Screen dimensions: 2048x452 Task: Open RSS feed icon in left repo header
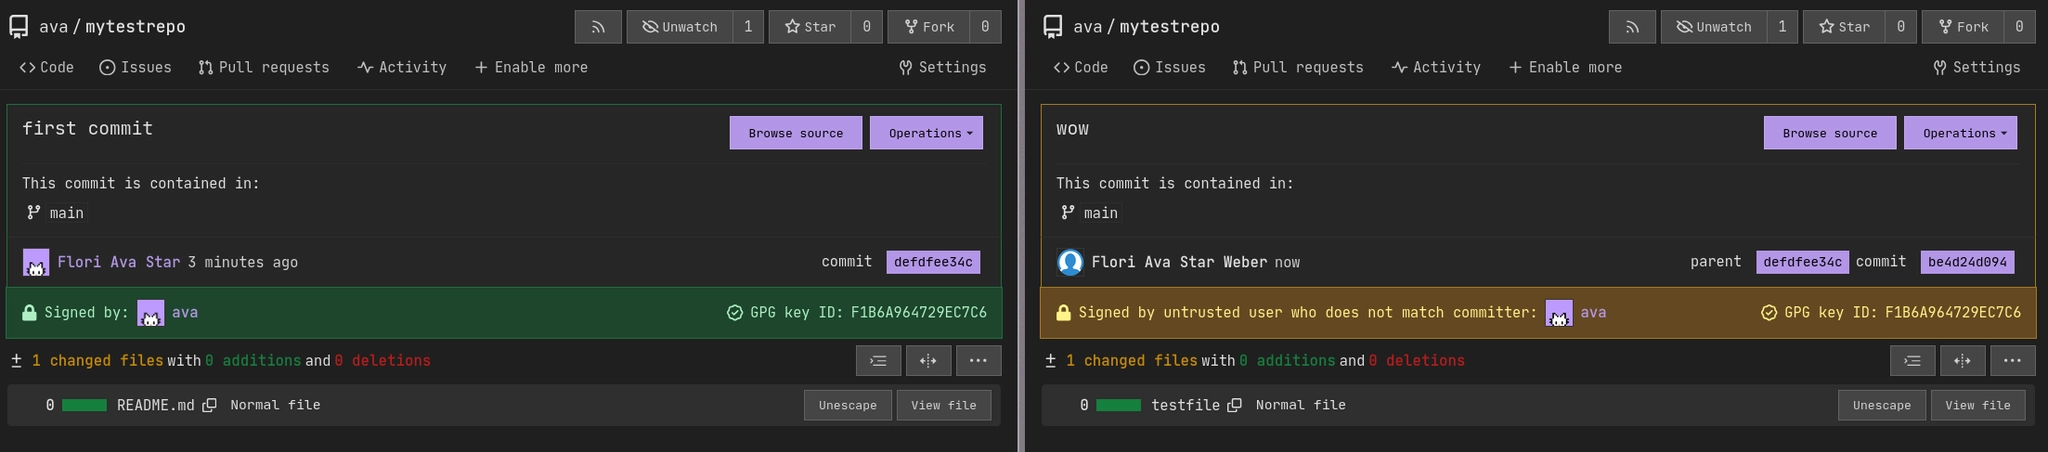[598, 27]
